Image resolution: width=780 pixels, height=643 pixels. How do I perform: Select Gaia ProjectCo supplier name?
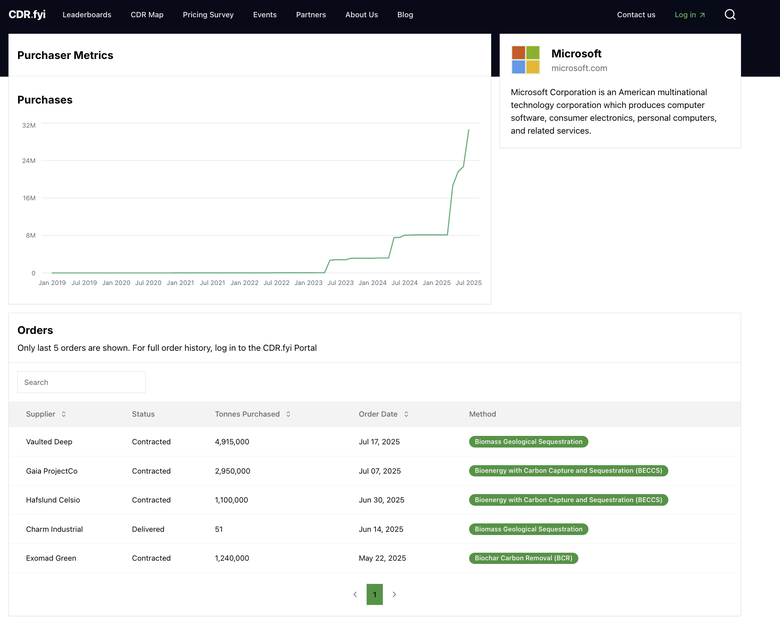[52, 471]
